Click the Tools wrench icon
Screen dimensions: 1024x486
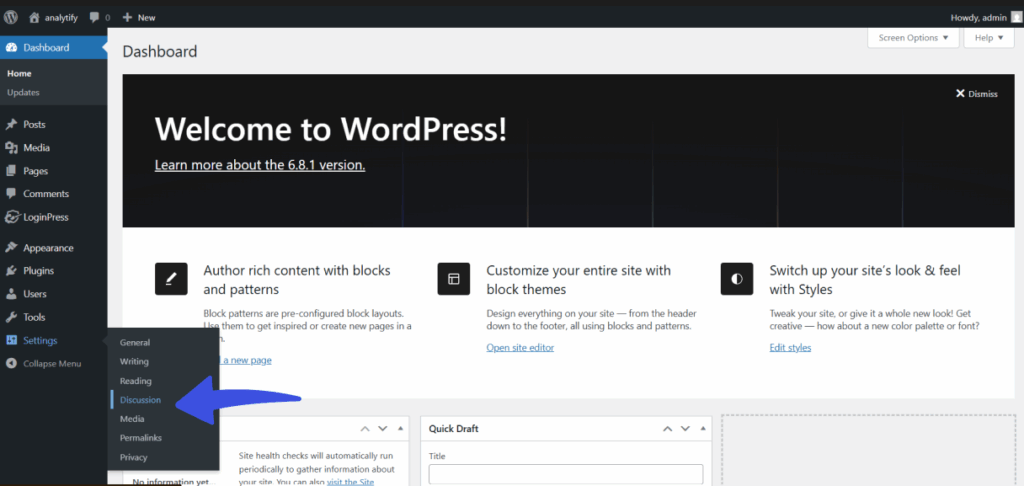11,317
